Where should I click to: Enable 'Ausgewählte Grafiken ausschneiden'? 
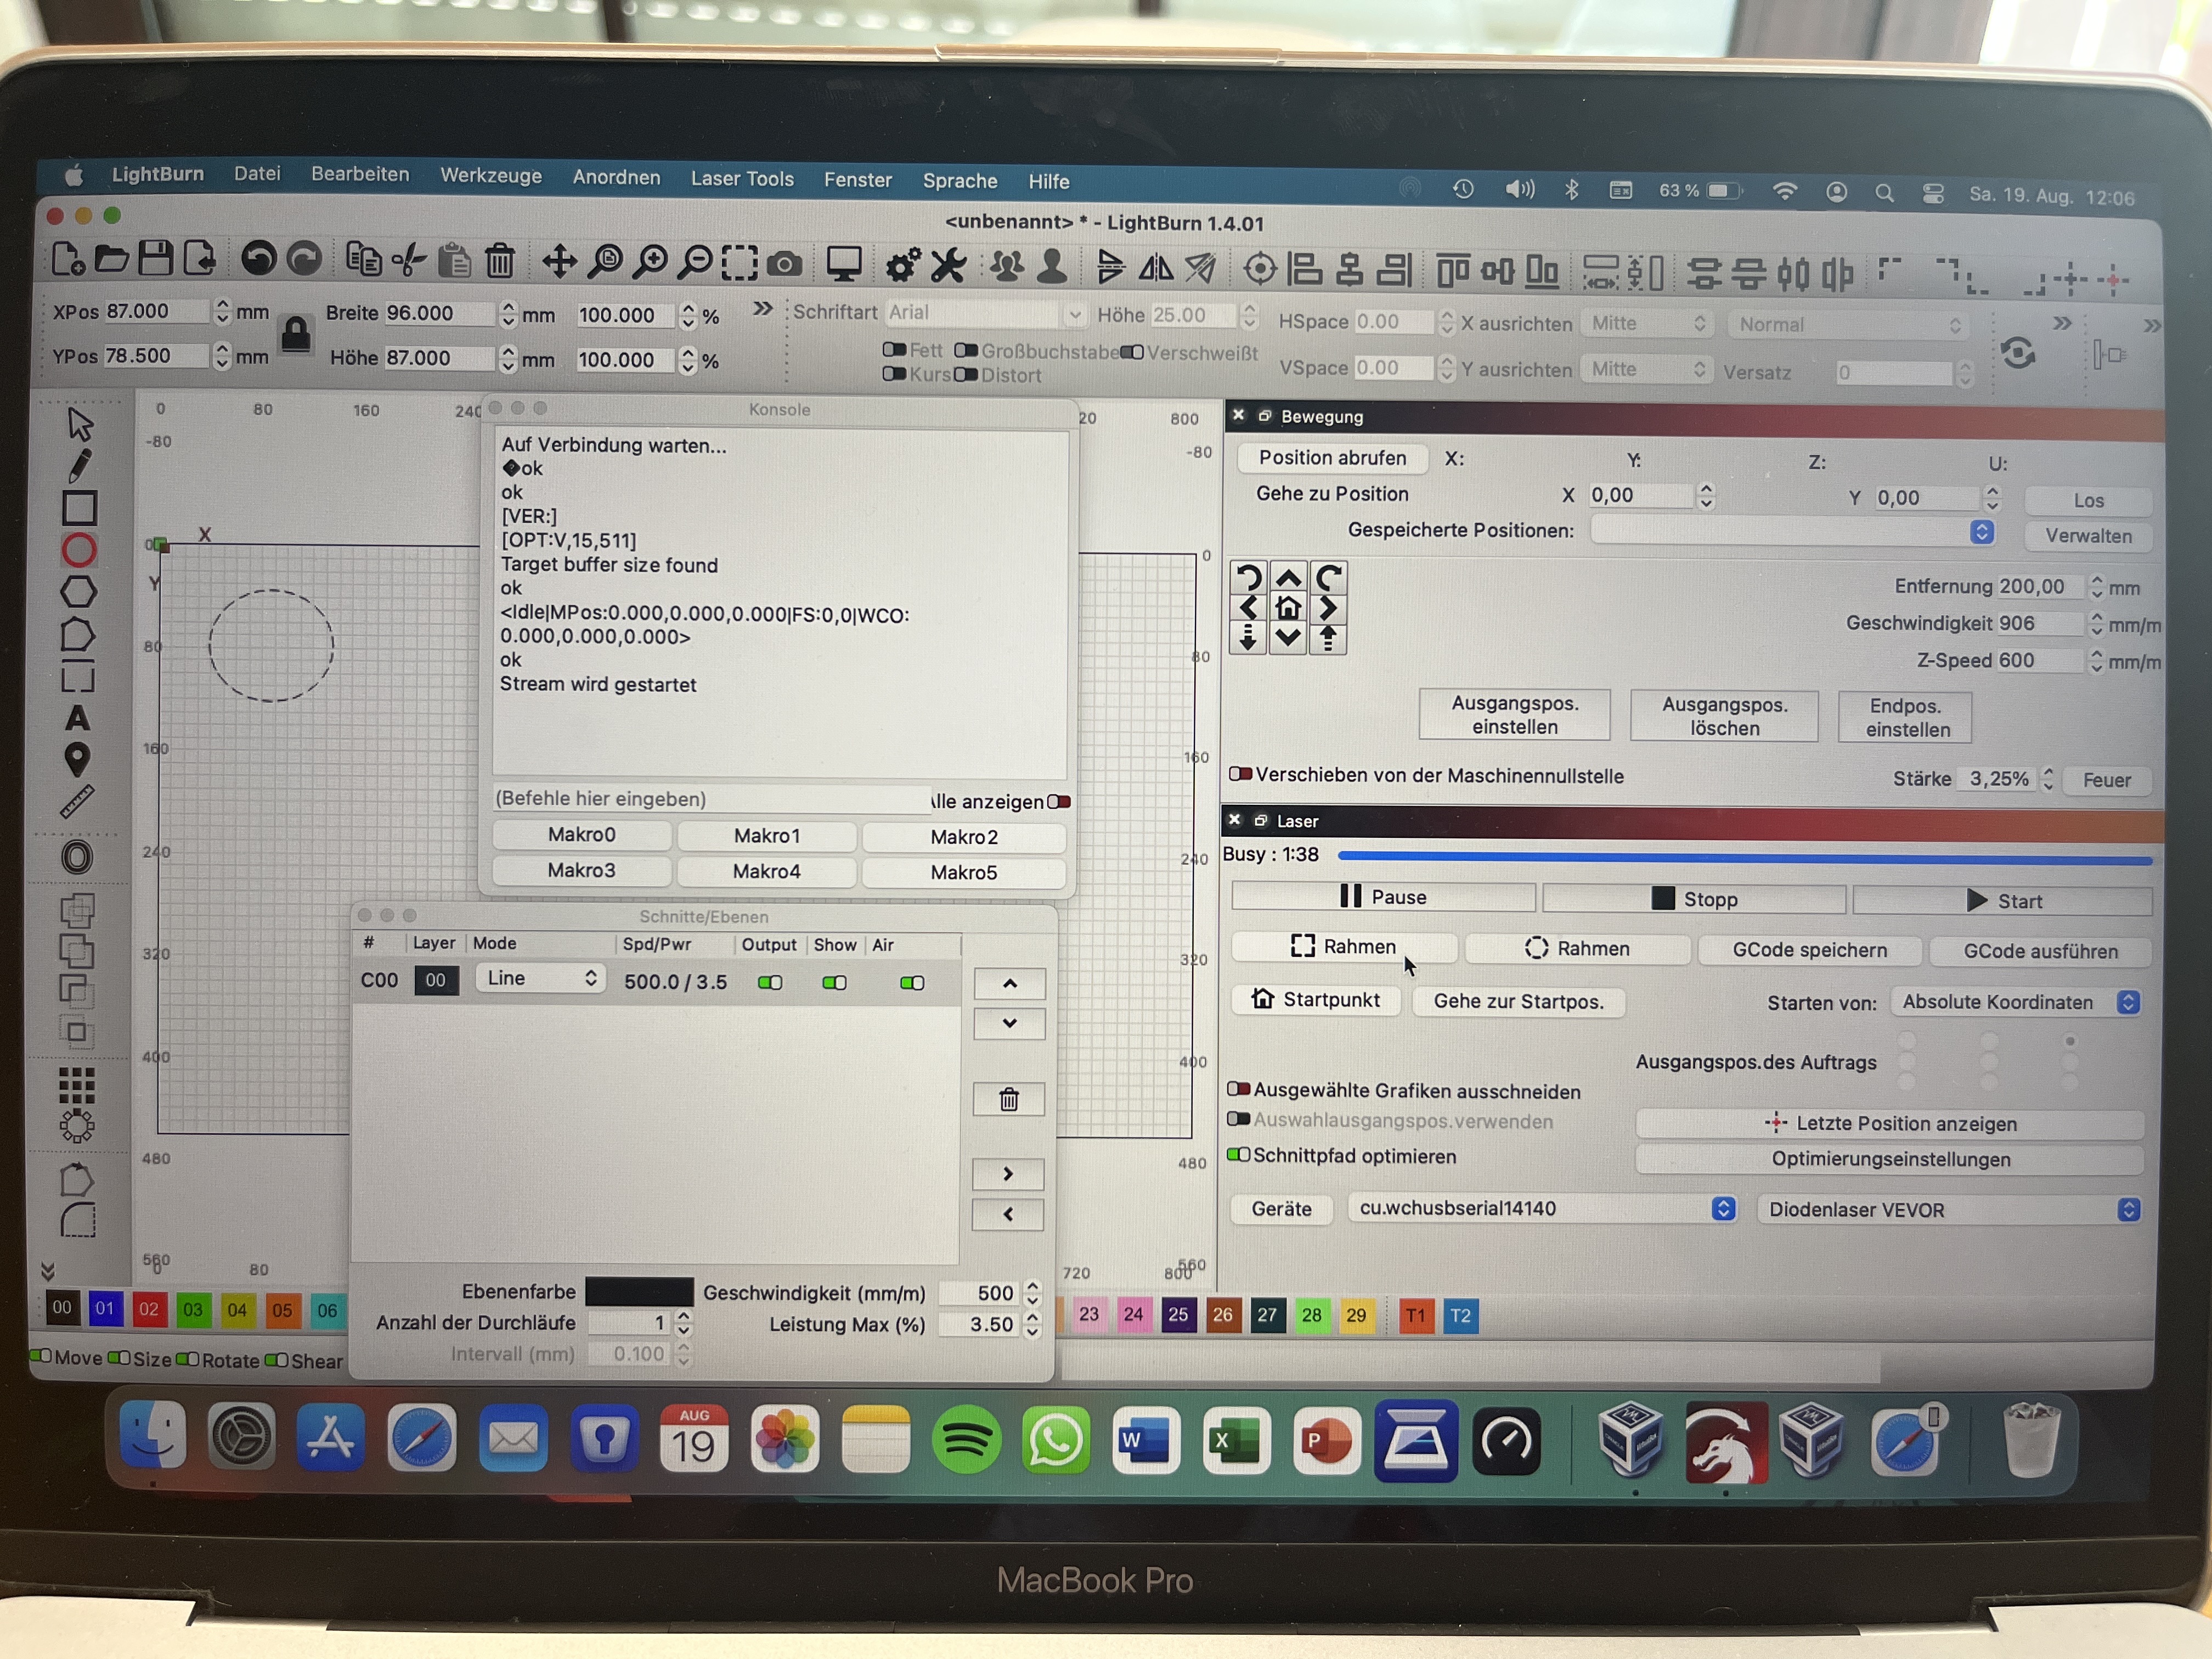coord(1239,1089)
